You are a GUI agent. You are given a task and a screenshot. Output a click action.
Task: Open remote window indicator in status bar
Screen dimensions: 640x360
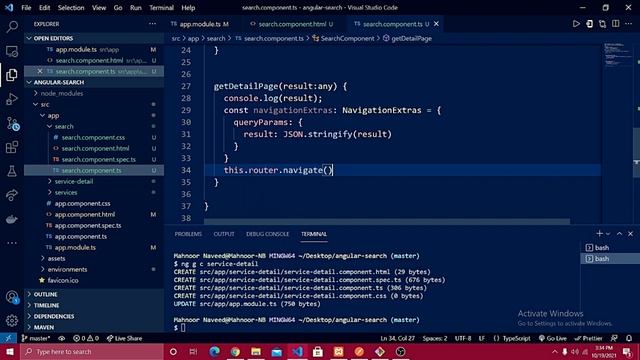point(8,338)
